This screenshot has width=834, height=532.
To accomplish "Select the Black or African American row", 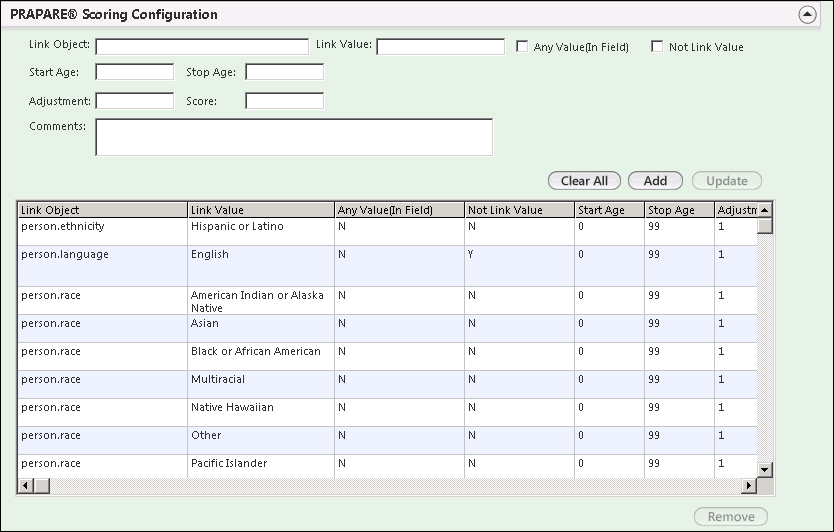I will (387, 356).
